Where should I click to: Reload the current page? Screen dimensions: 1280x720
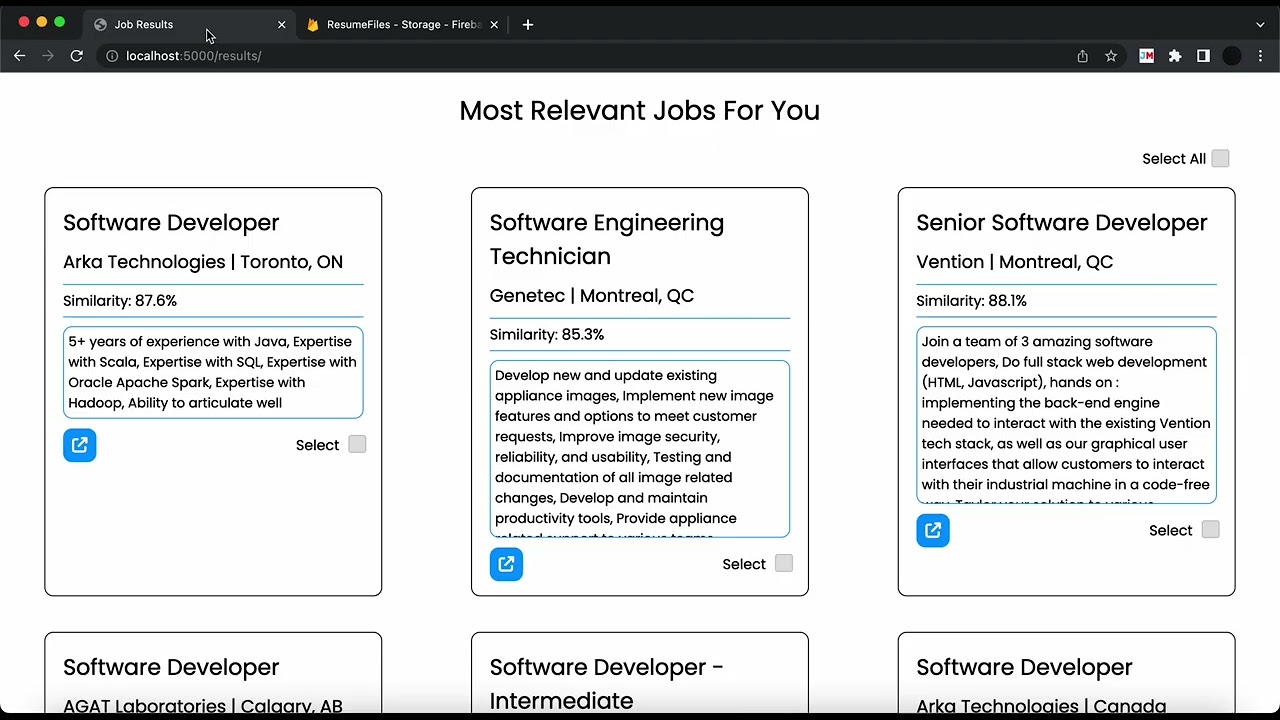pyautogui.click(x=76, y=56)
